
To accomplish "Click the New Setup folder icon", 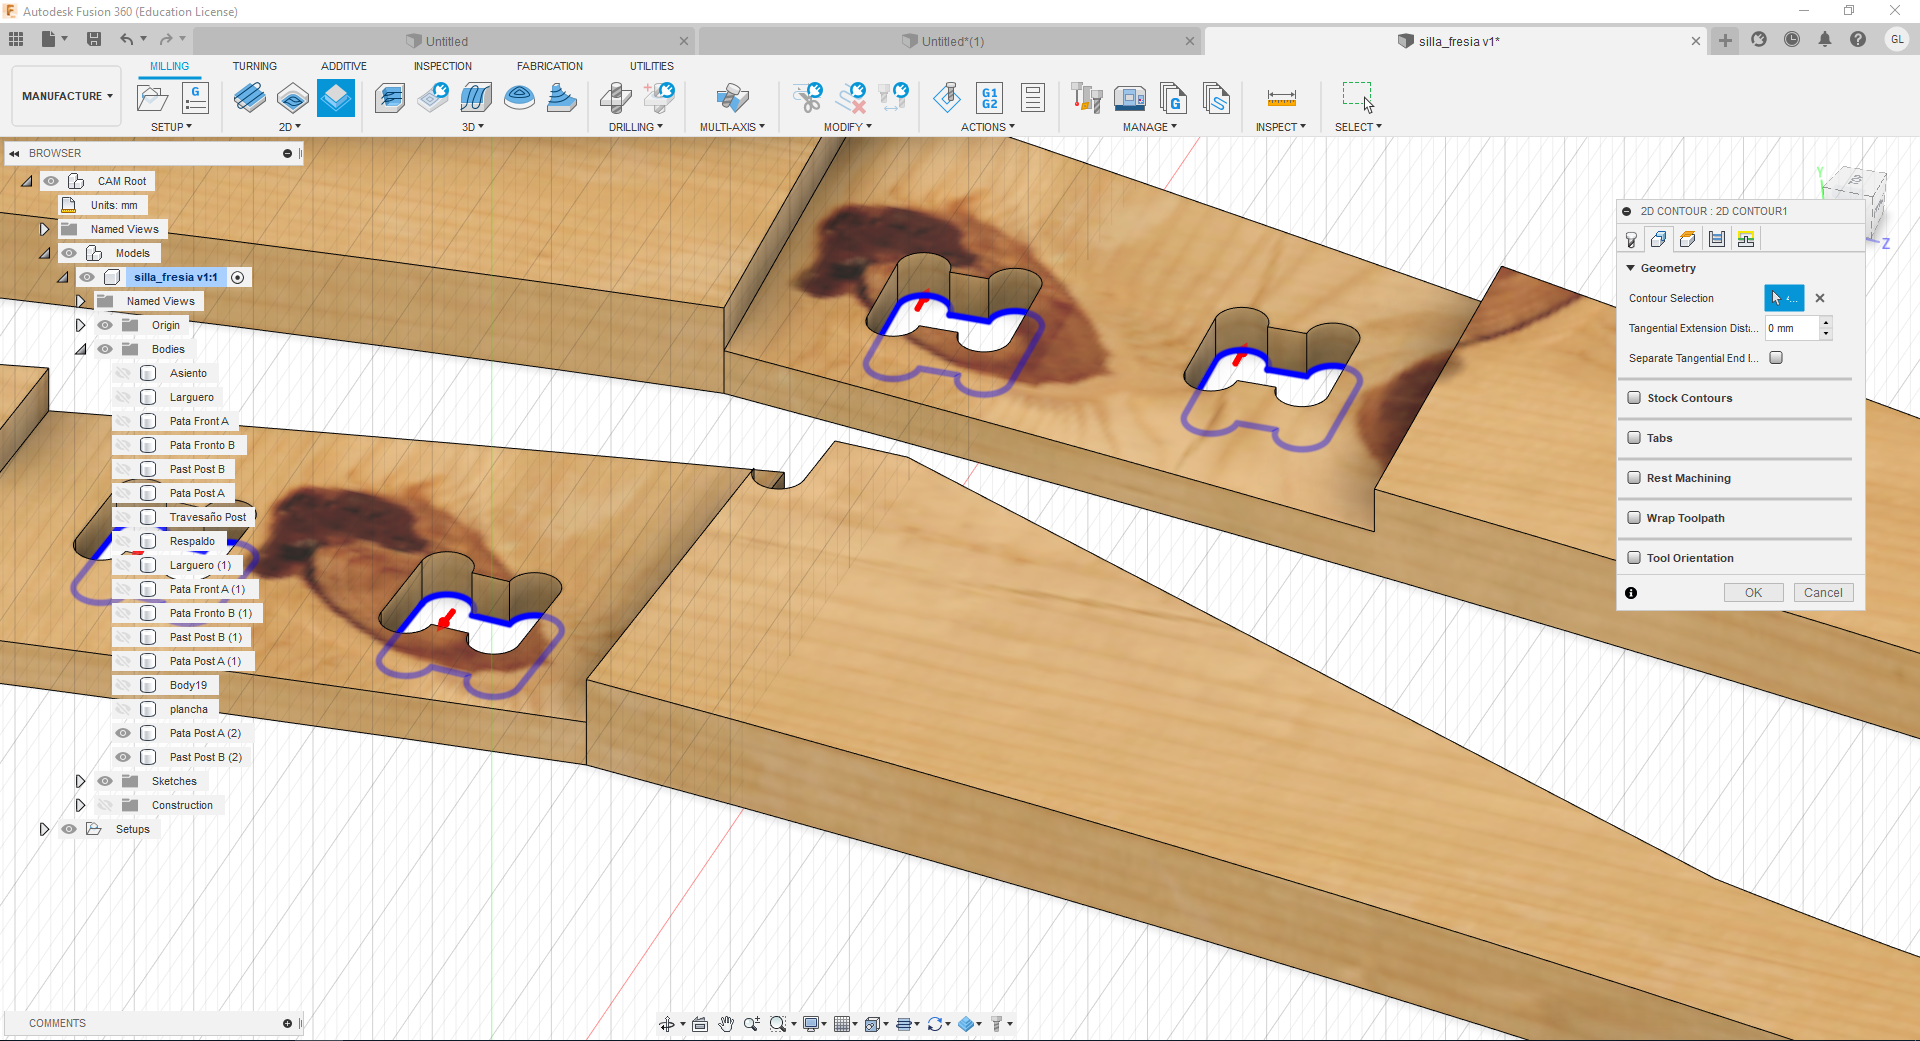I will pyautogui.click(x=153, y=98).
